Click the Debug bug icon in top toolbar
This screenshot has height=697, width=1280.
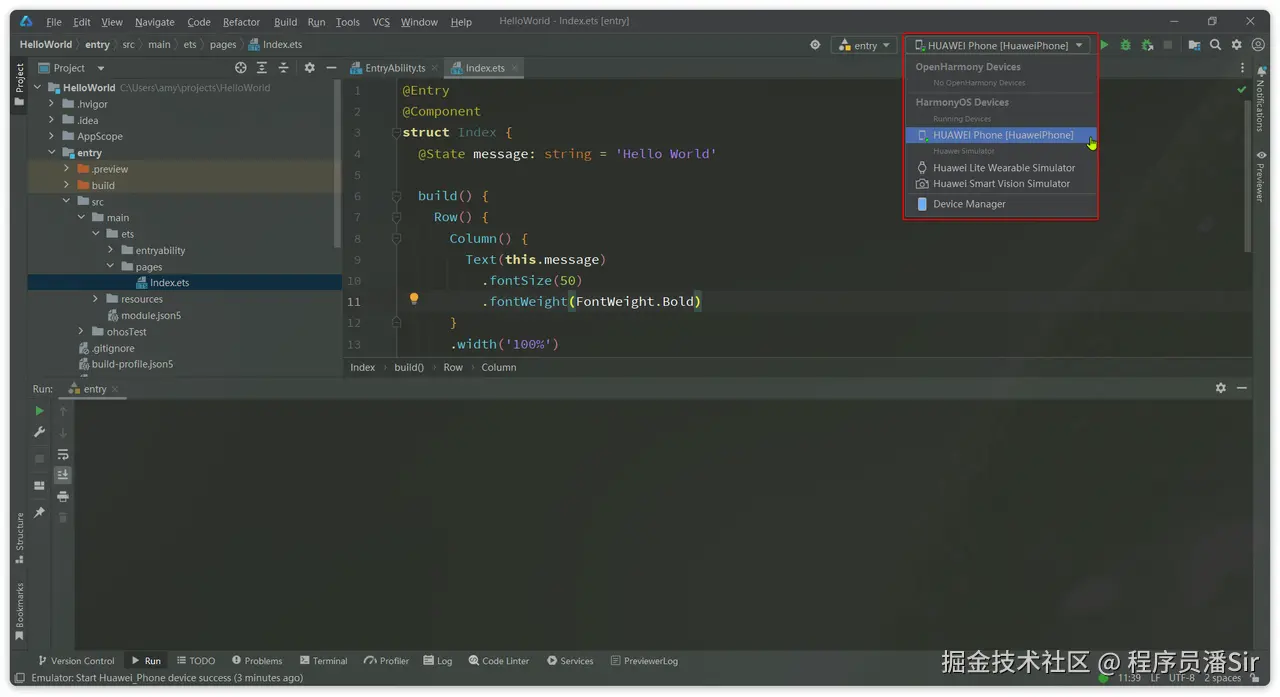tap(1125, 45)
